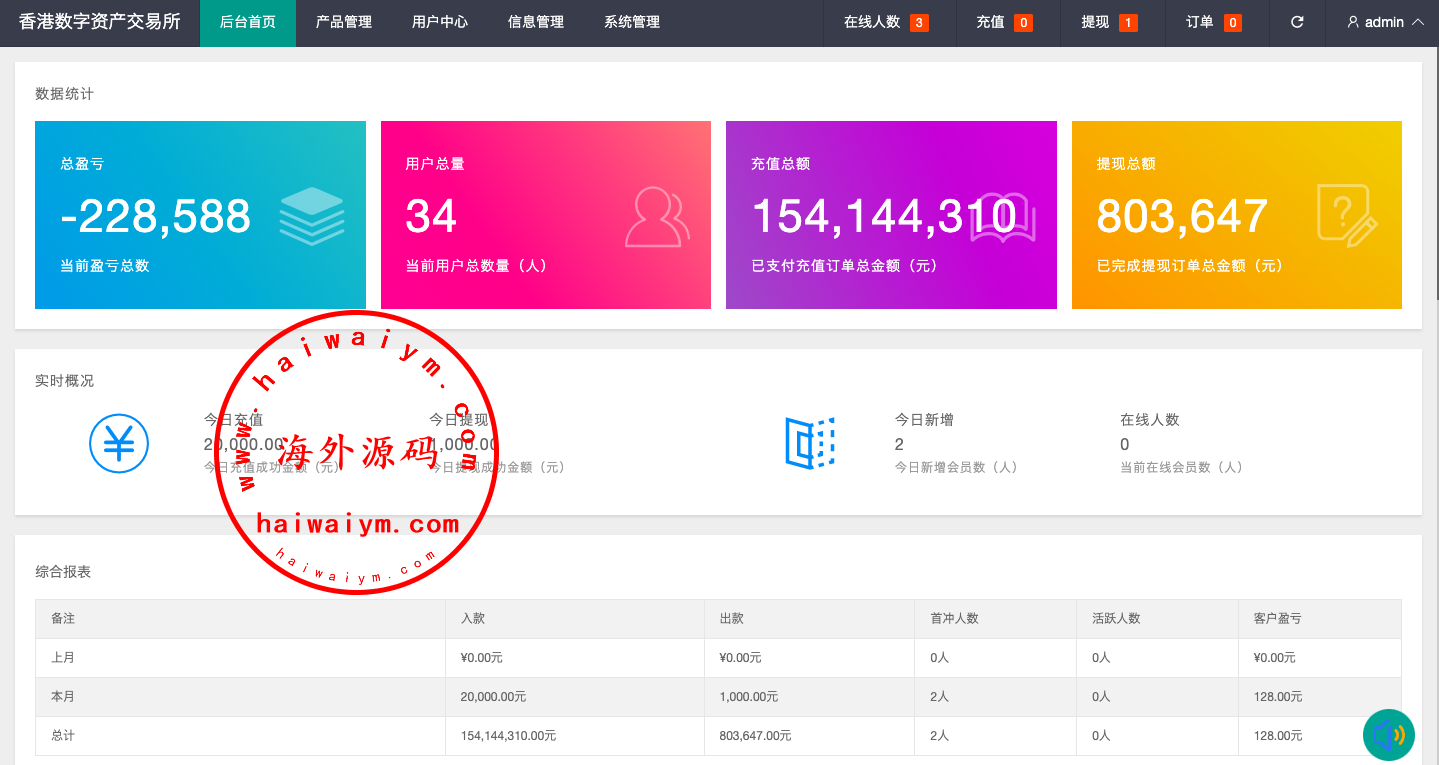Click the refresh icon in top bar
Image resolution: width=1439 pixels, height=765 pixels.
pos(1297,22)
